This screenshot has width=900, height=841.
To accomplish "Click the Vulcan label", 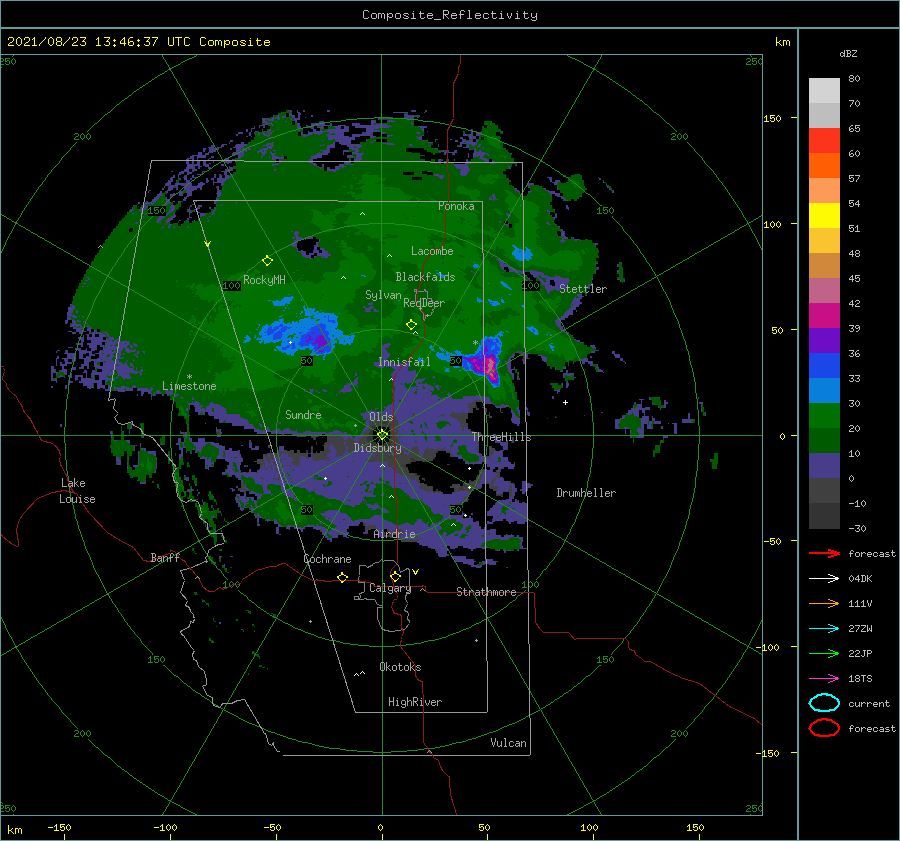I will tap(508, 743).
